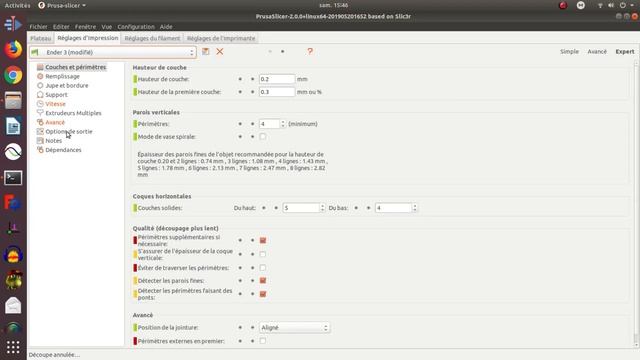Click Hauteur de la première couche field
Image resolution: width=640 pixels, height=360 pixels.
pyautogui.click(x=277, y=92)
